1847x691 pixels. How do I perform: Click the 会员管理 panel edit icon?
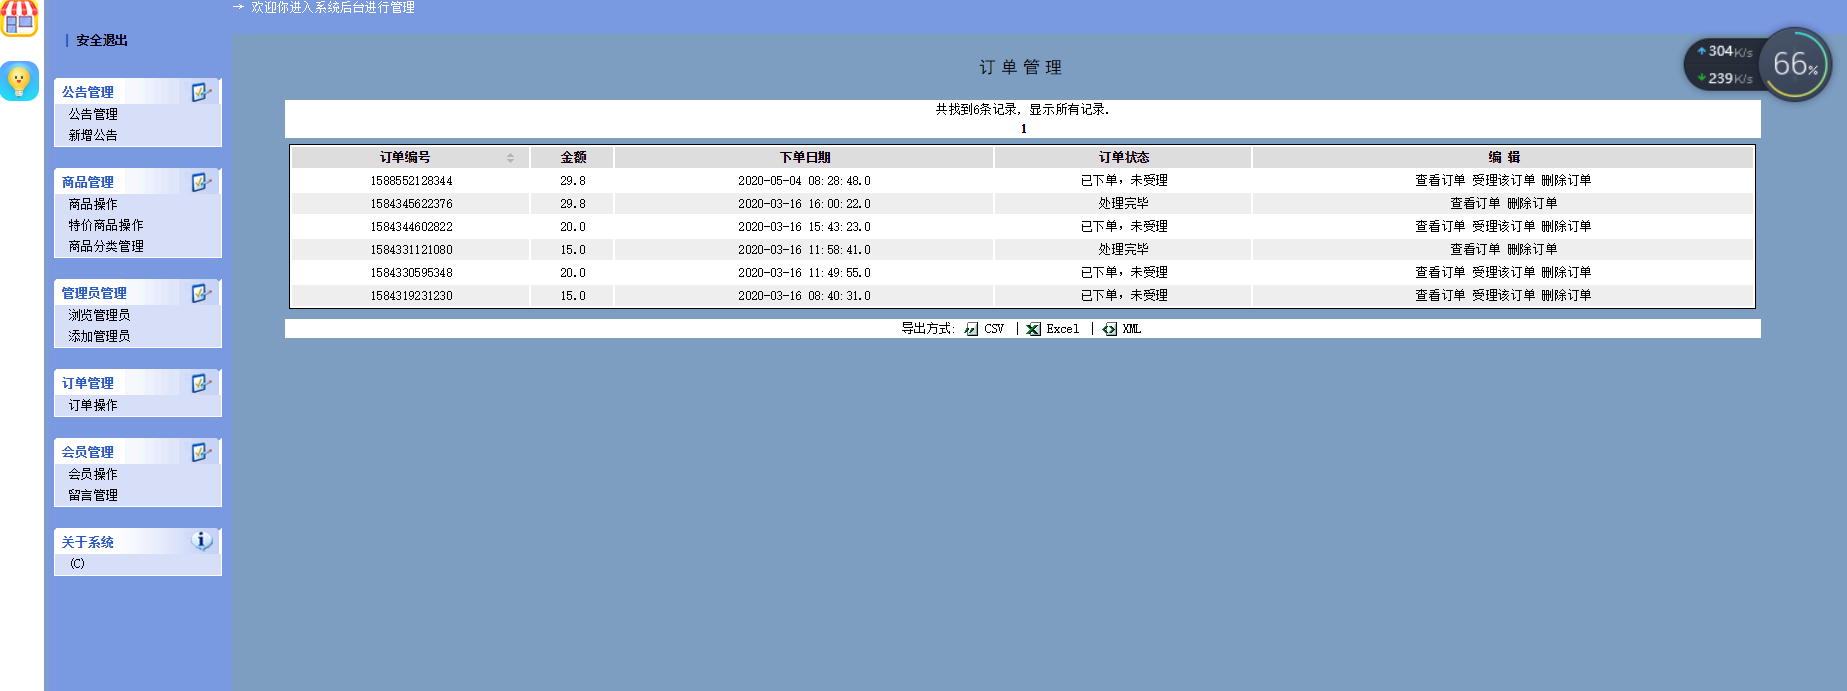[201, 452]
